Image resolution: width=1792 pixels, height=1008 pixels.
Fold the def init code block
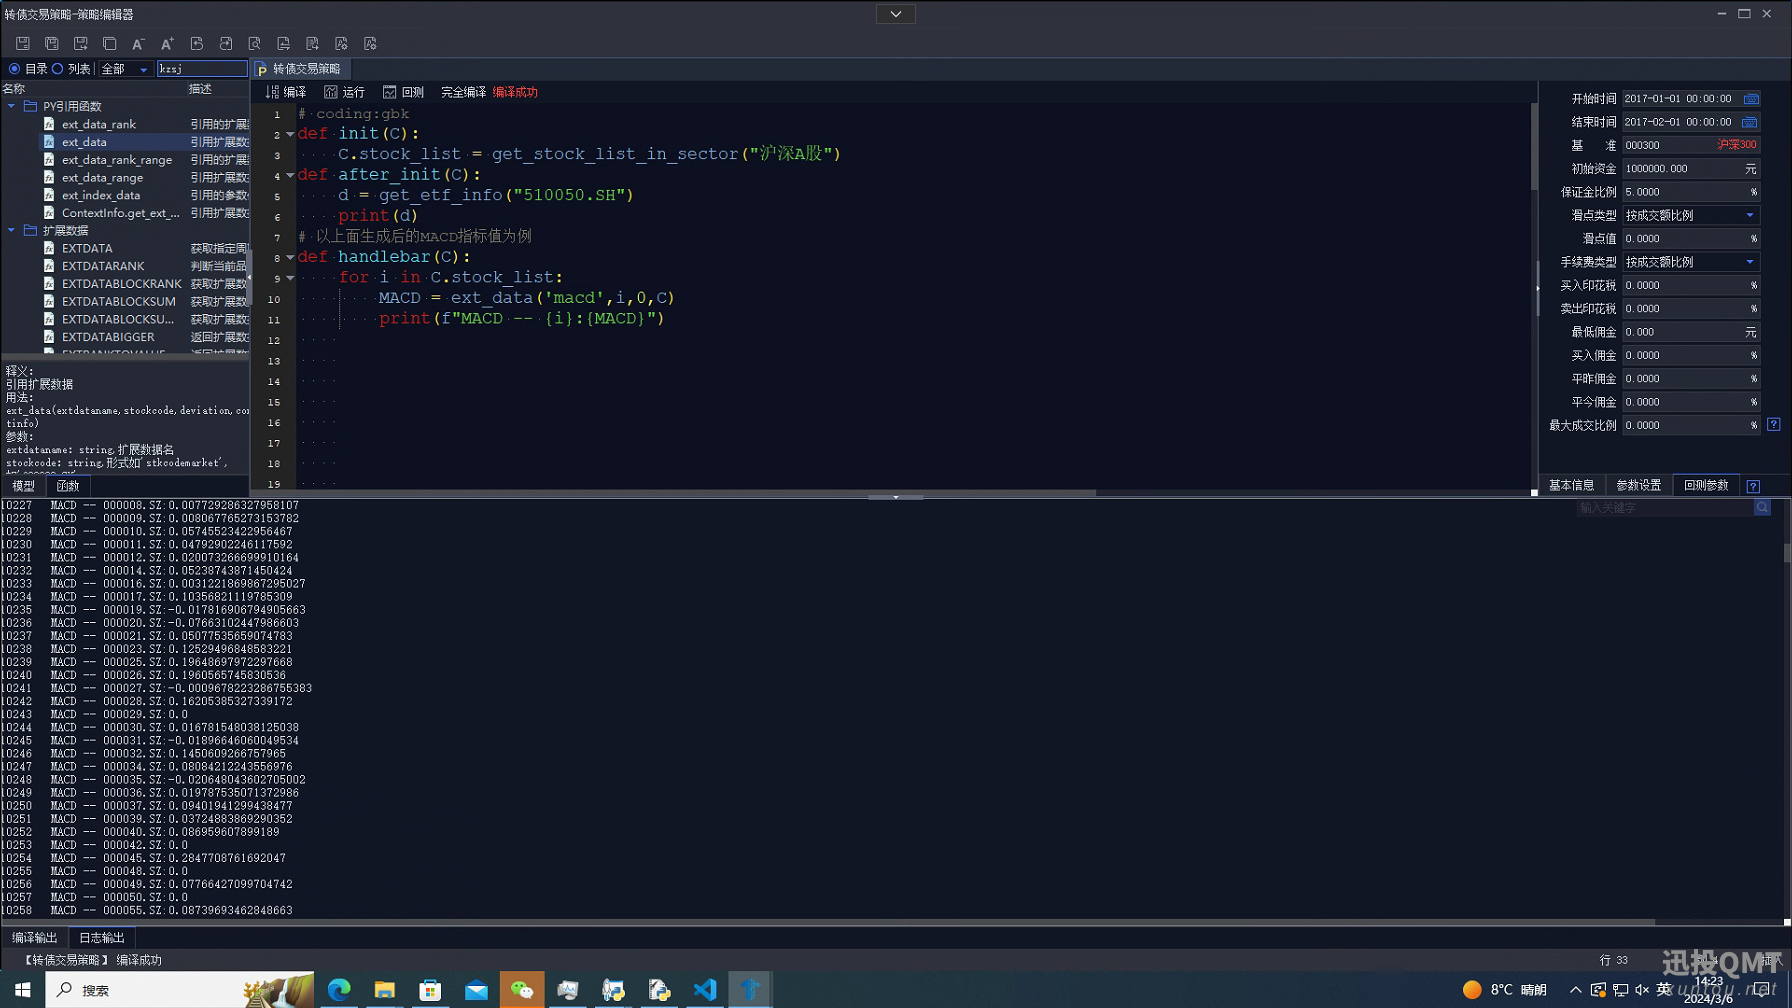[290, 134]
